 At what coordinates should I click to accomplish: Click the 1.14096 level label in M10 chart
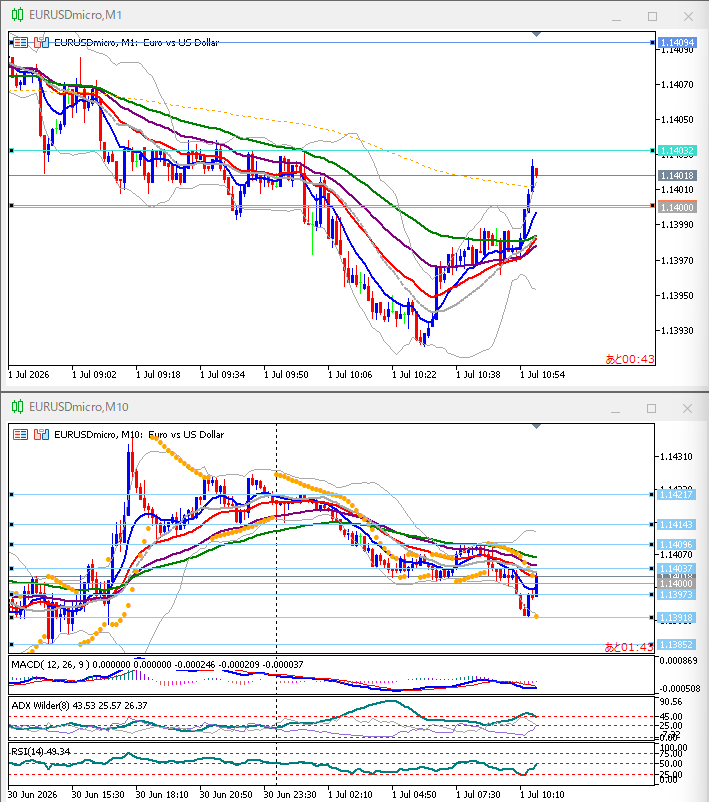(x=676, y=545)
